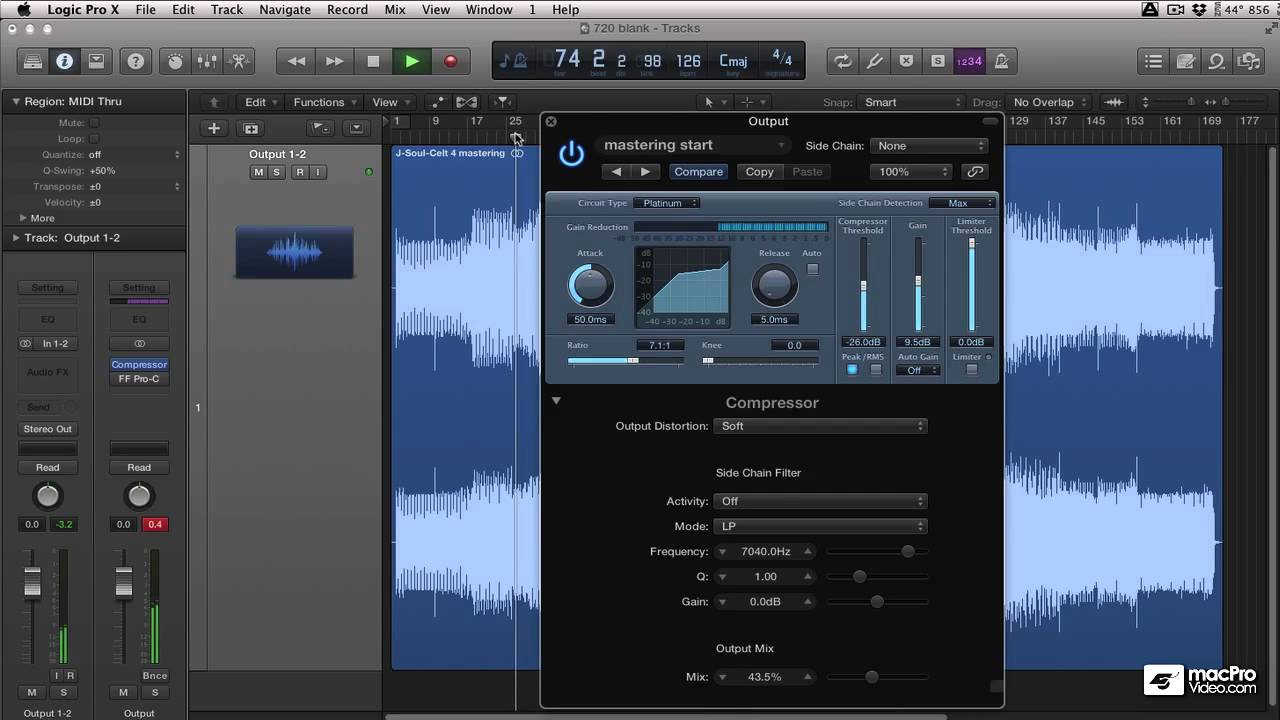Toggle the Solo S button in control bar
The image size is (1280, 720).
click(937, 61)
